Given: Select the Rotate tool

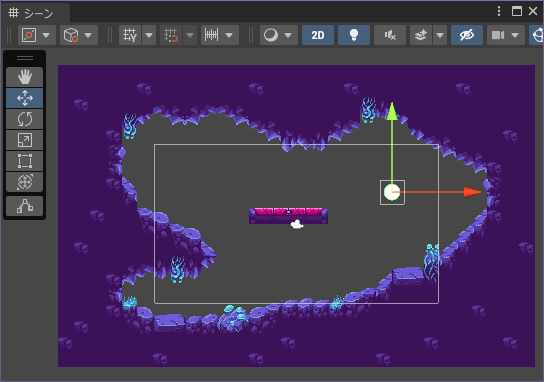Looking at the screenshot, I should [x=25, y=119].
